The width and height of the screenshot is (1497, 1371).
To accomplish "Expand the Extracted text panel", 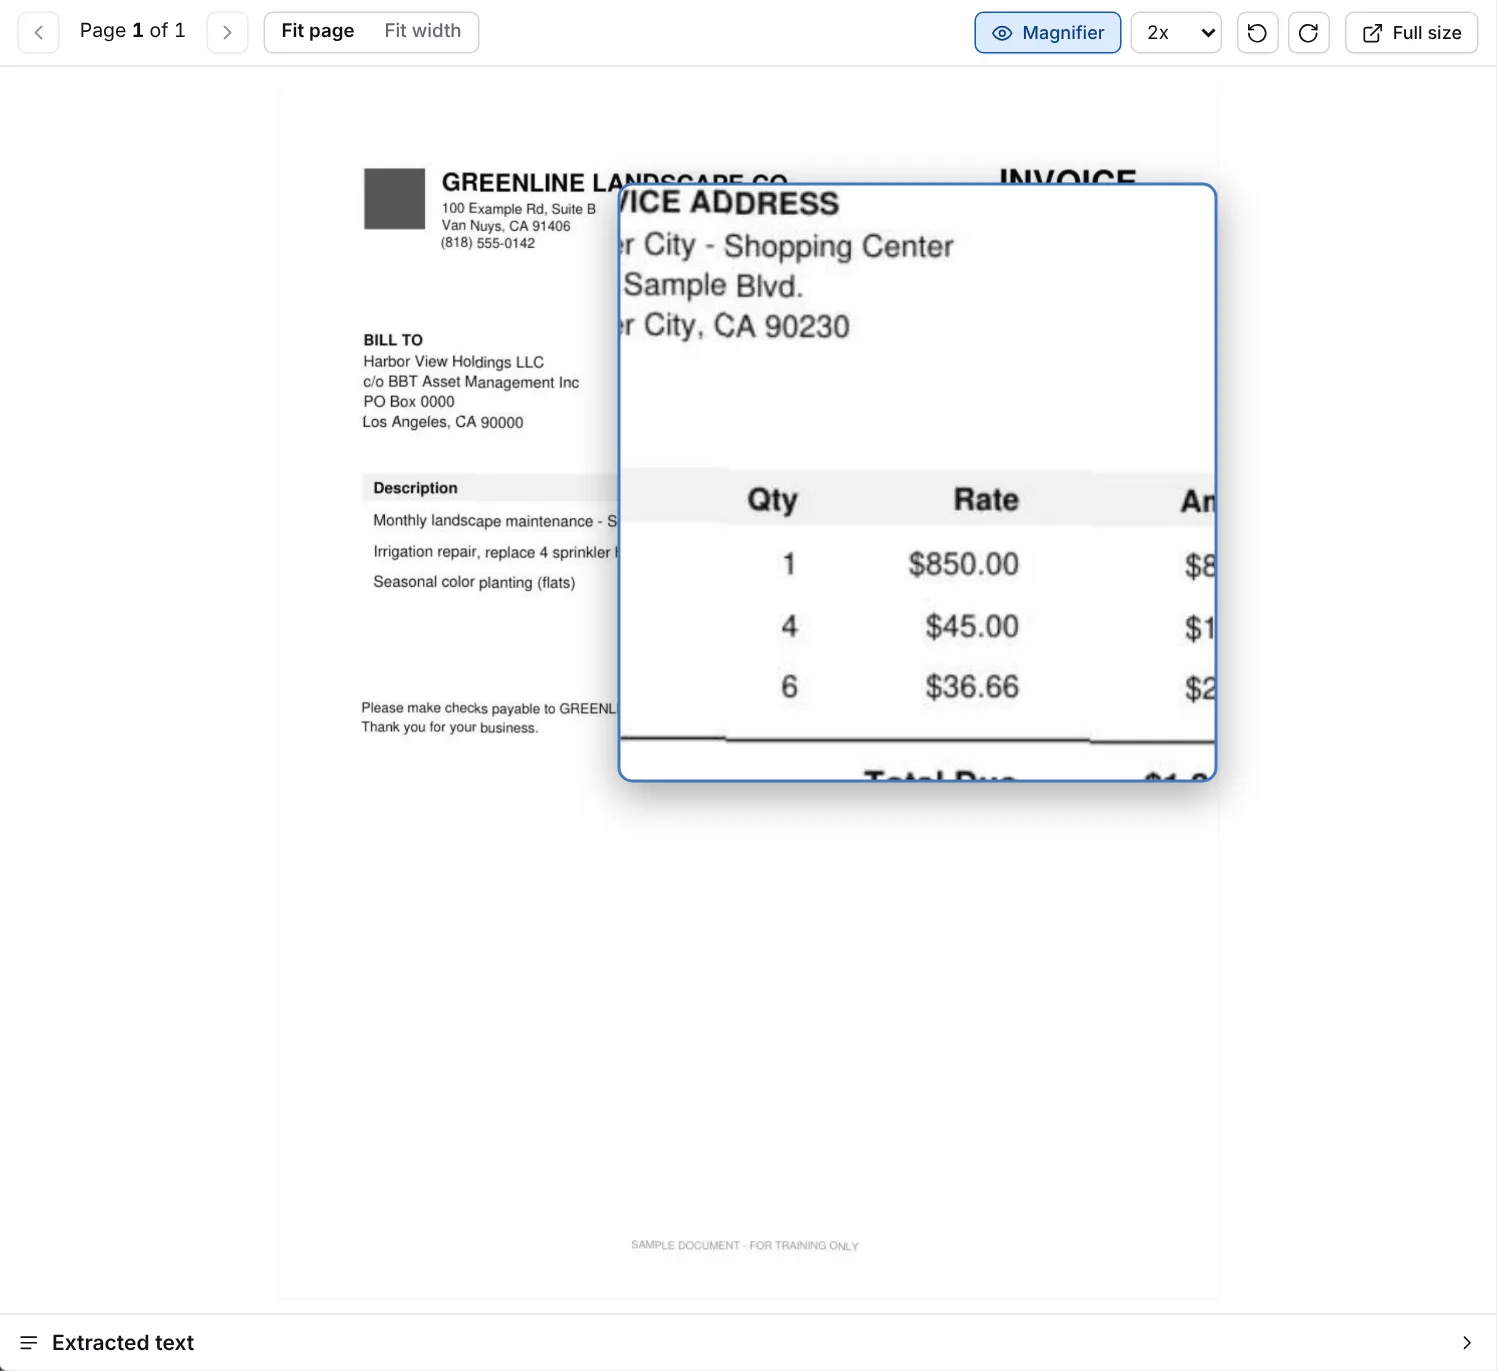I will (x=748, y=1342).
